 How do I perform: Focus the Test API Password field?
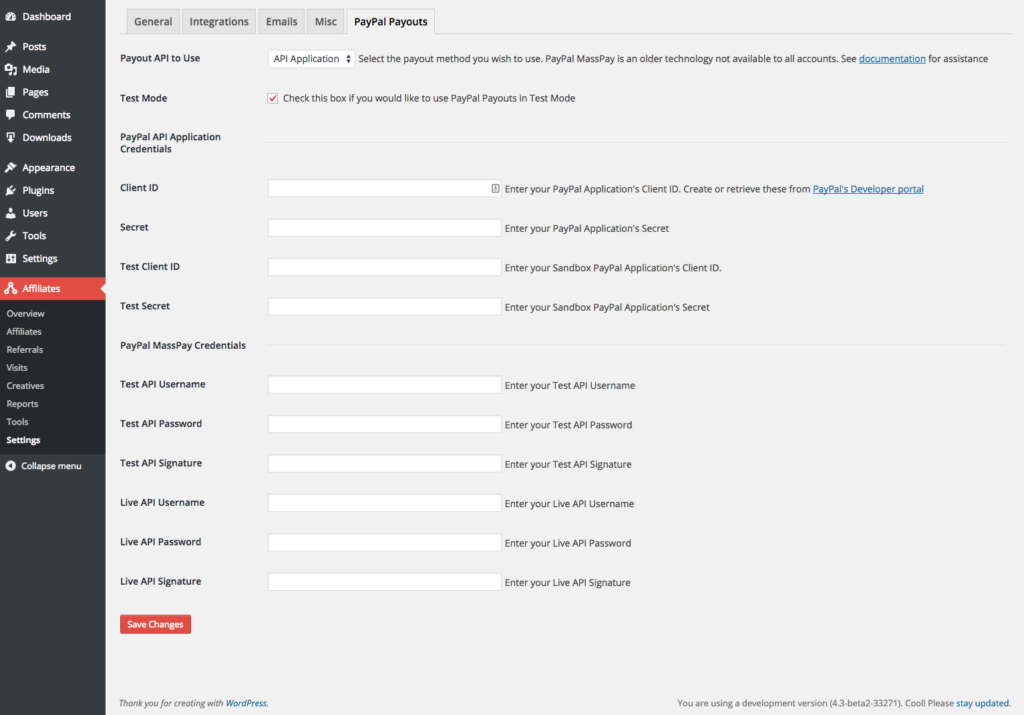click(x=384, y=424)
